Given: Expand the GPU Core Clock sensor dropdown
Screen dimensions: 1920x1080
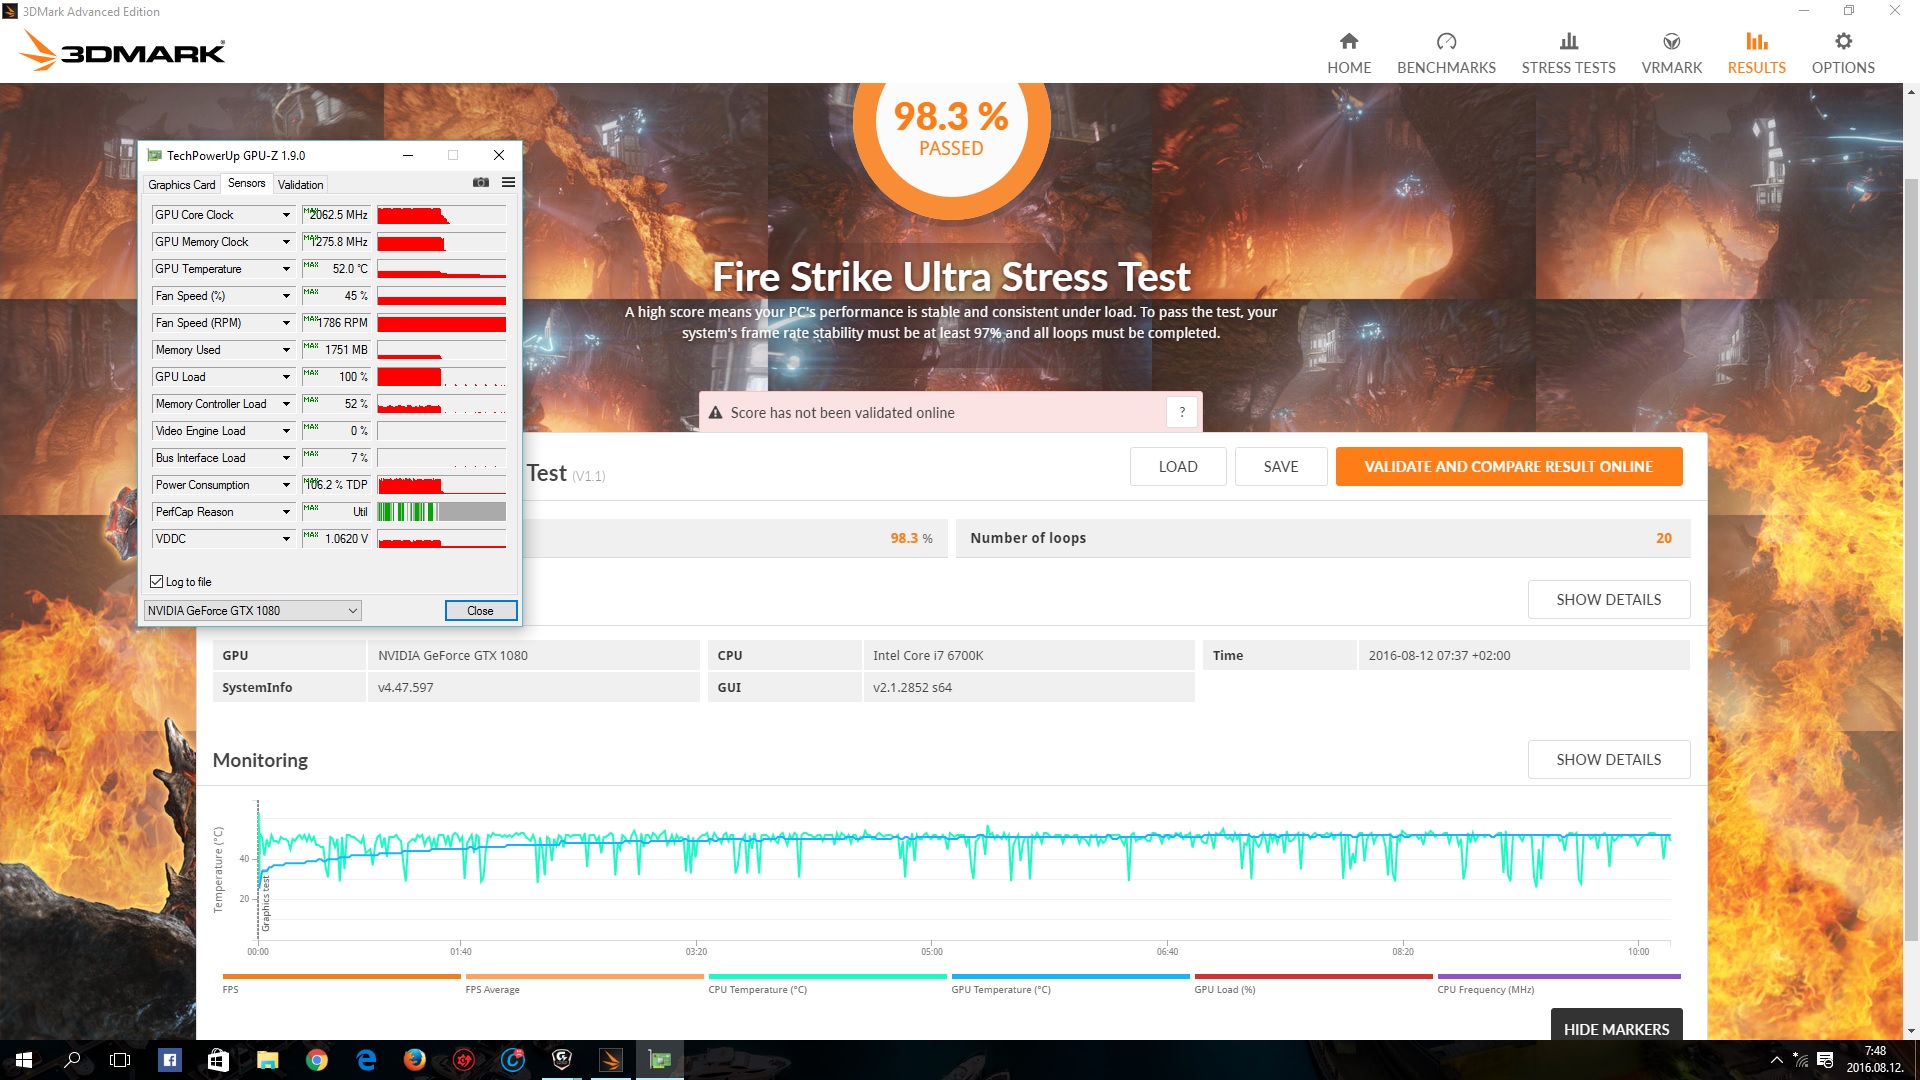Looking at the screenshot, I should 286,215.
